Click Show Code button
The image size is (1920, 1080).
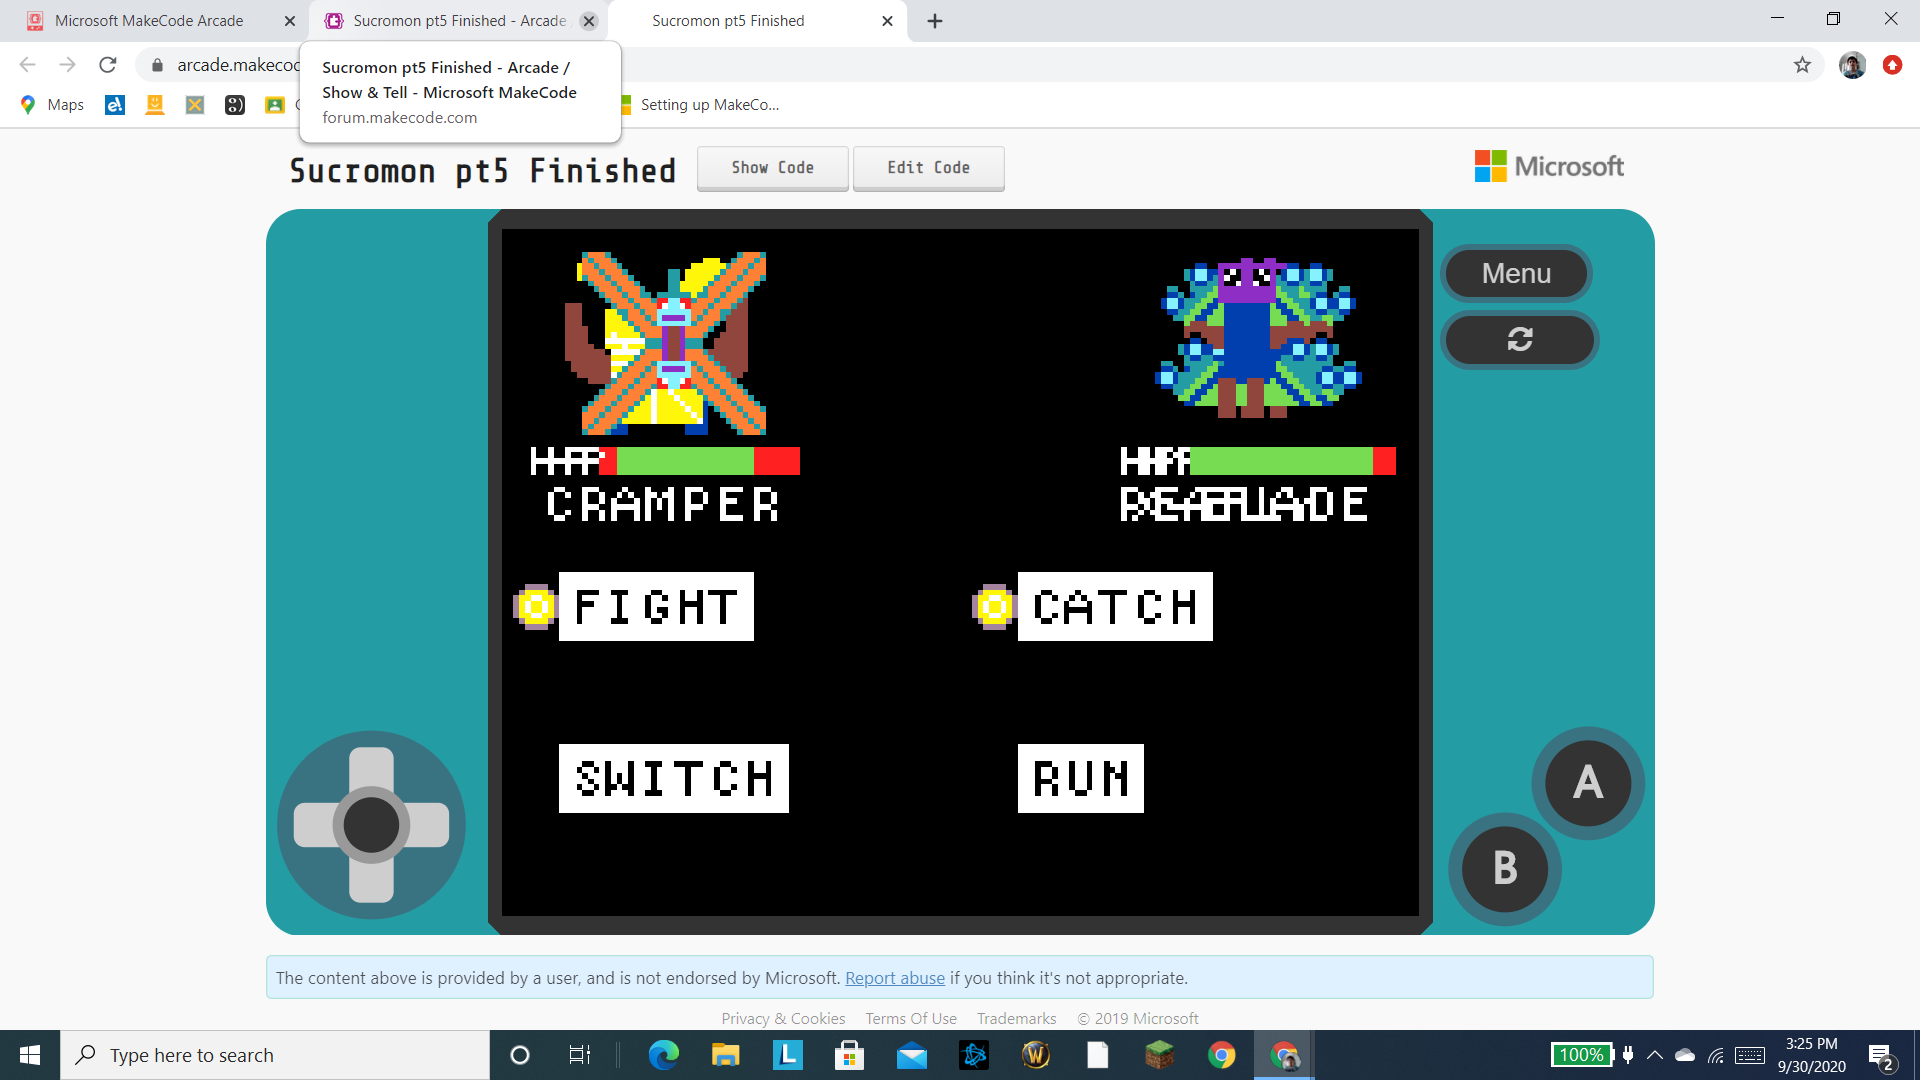pyautogui.click(x=772, y=168)
